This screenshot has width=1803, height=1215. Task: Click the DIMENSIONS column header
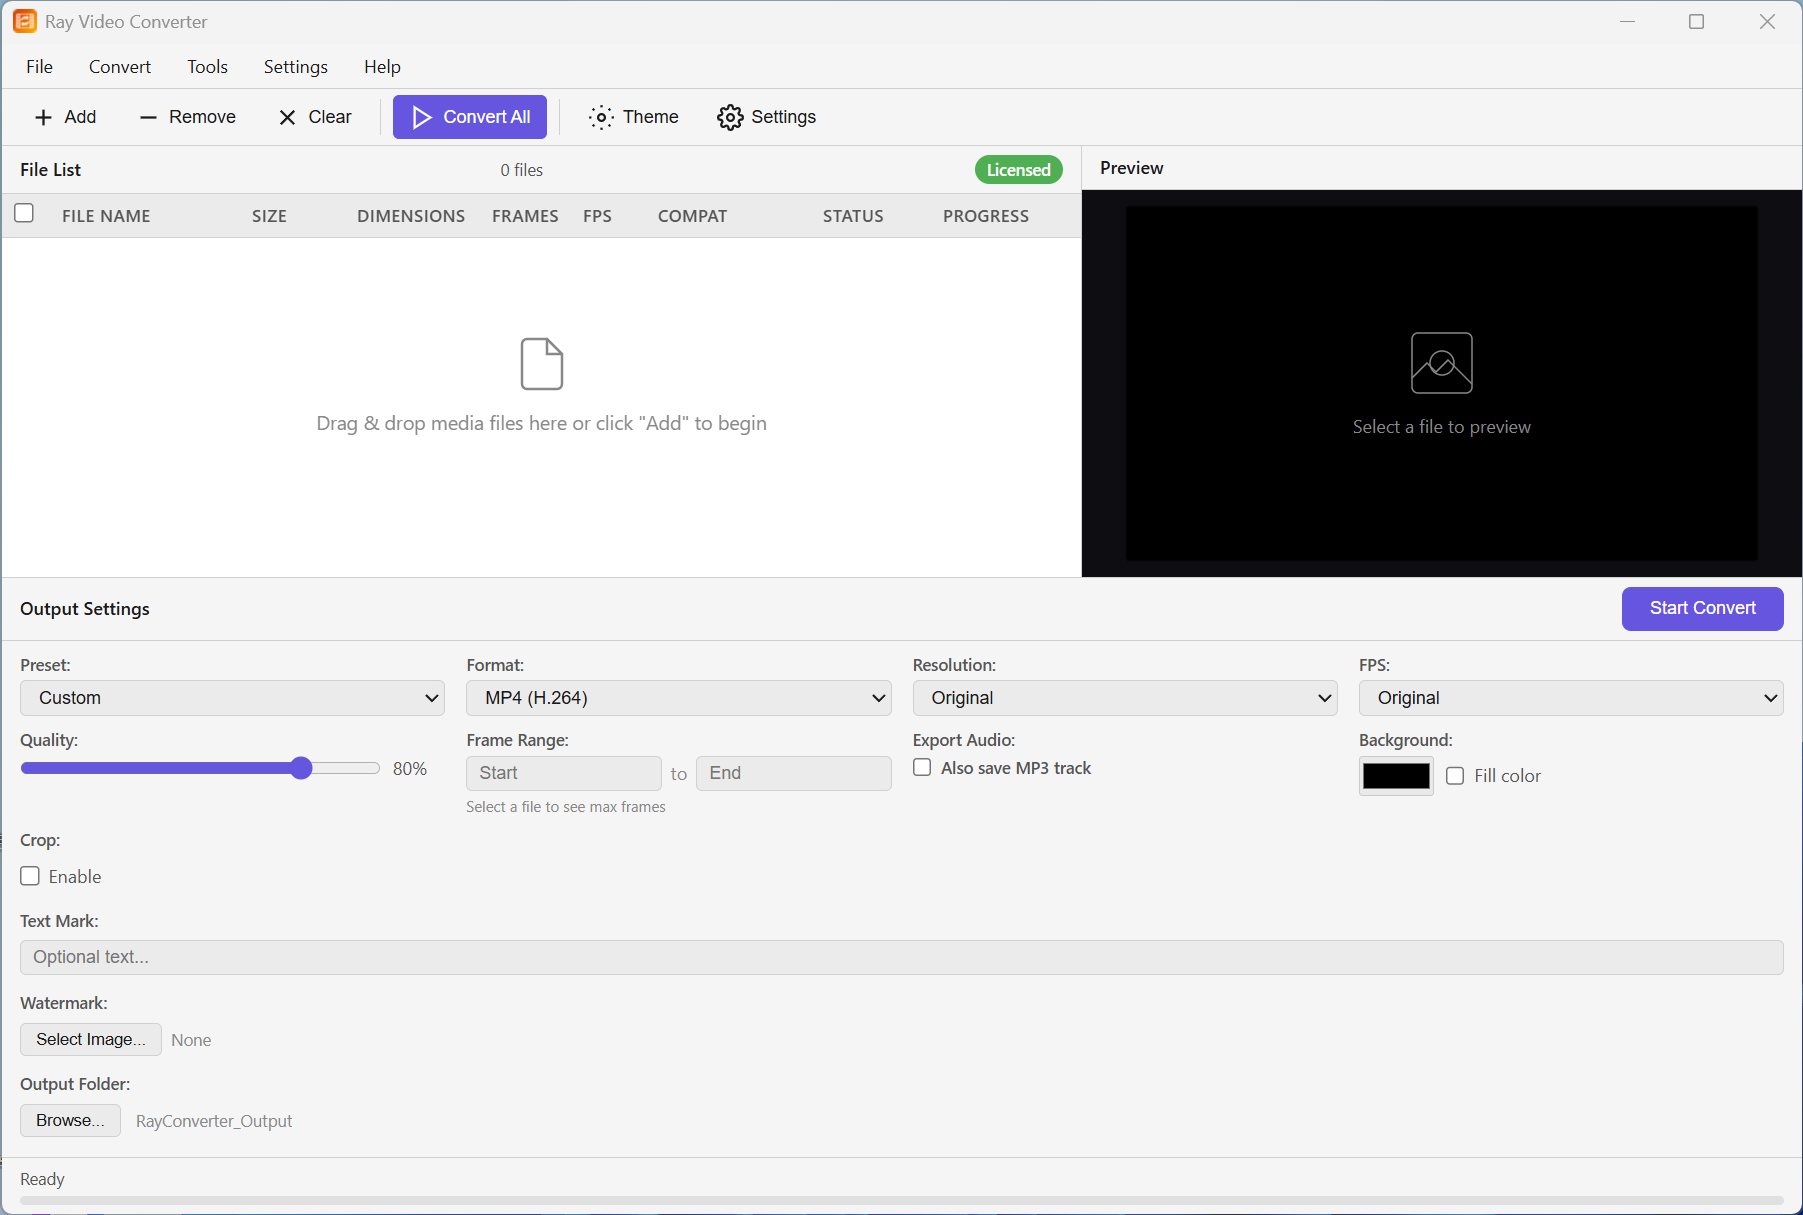(x=411, y=216)
